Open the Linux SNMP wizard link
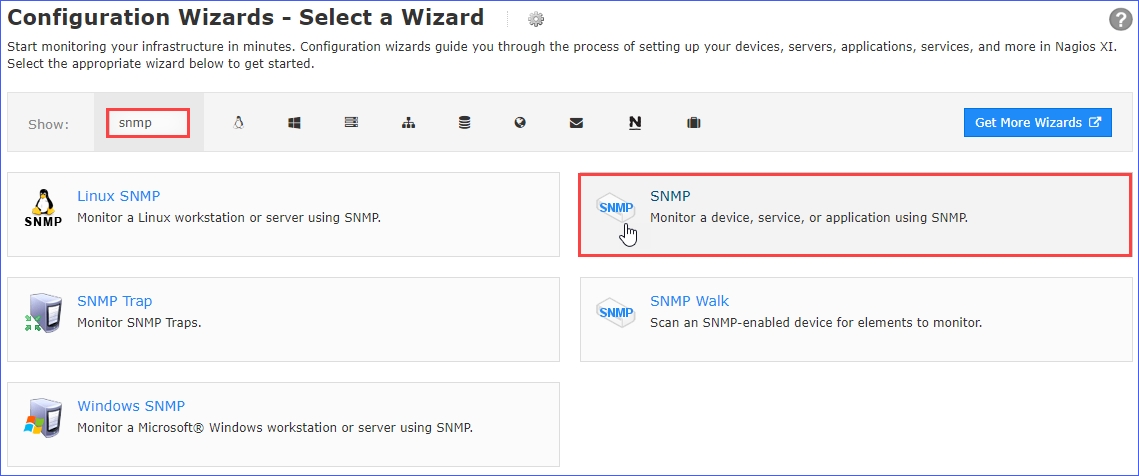Viewport: 1139px width, 476px height. click(x=118, y=196)
